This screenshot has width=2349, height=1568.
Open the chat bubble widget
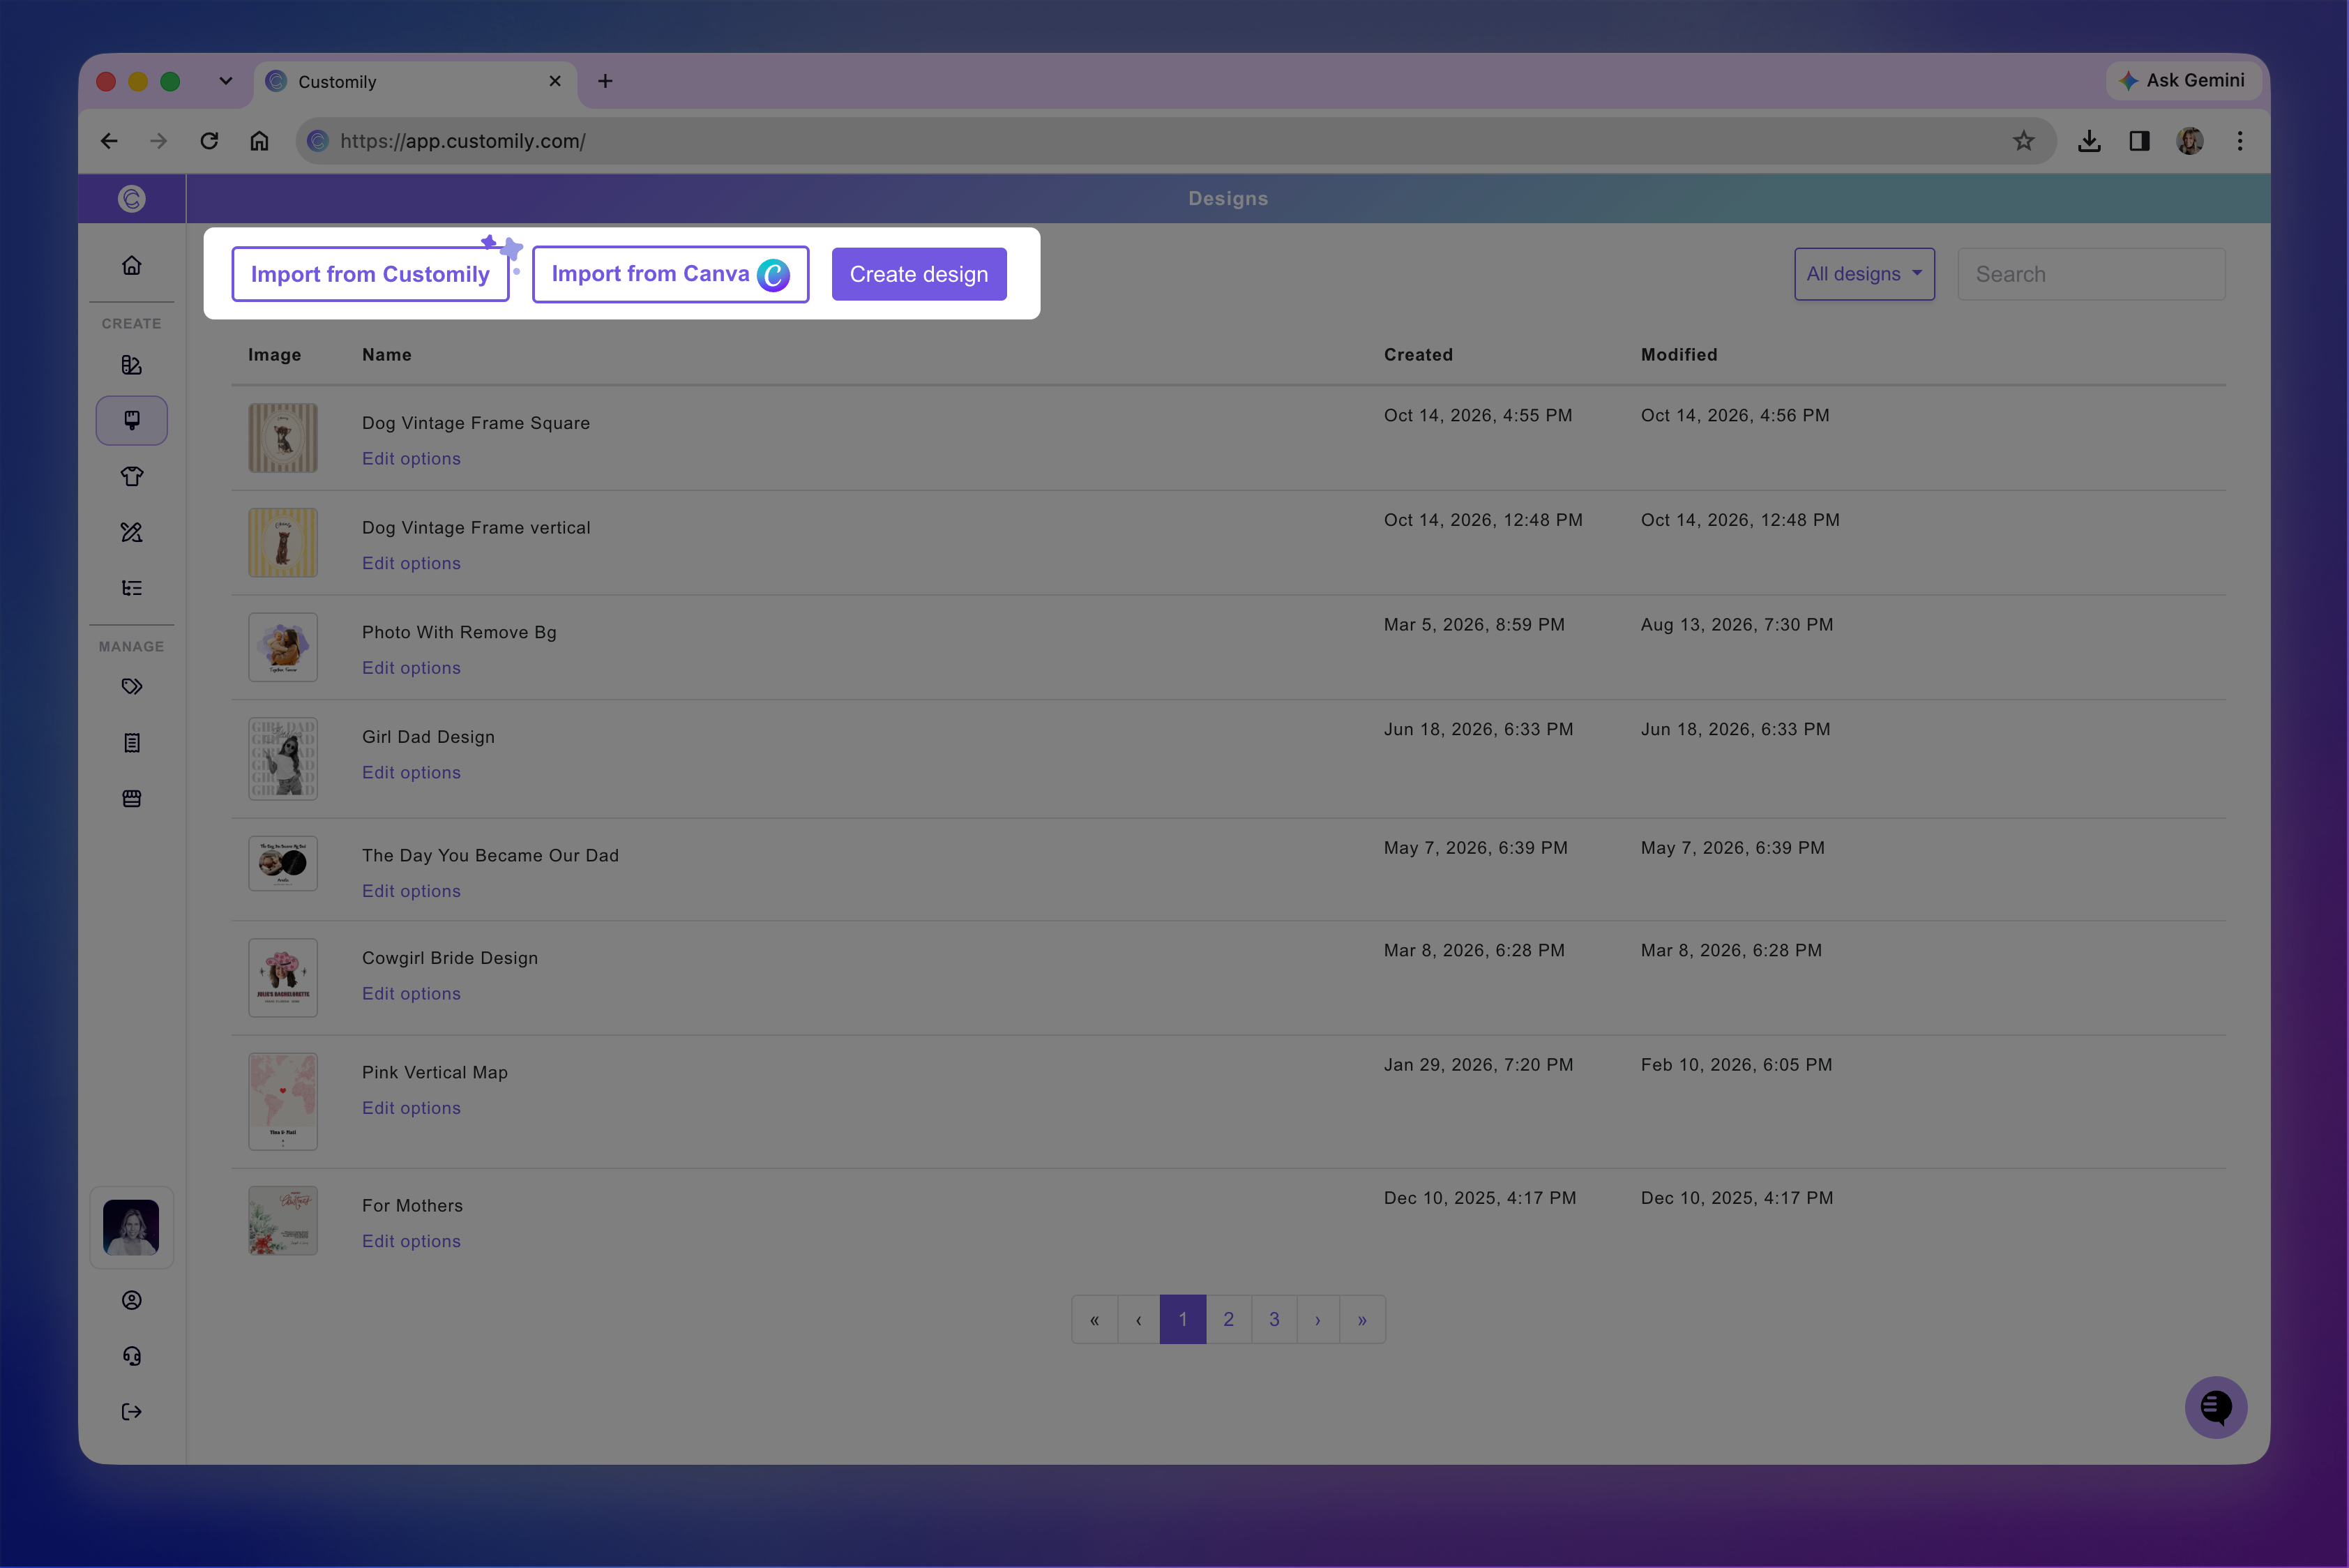(2216, 1408)
